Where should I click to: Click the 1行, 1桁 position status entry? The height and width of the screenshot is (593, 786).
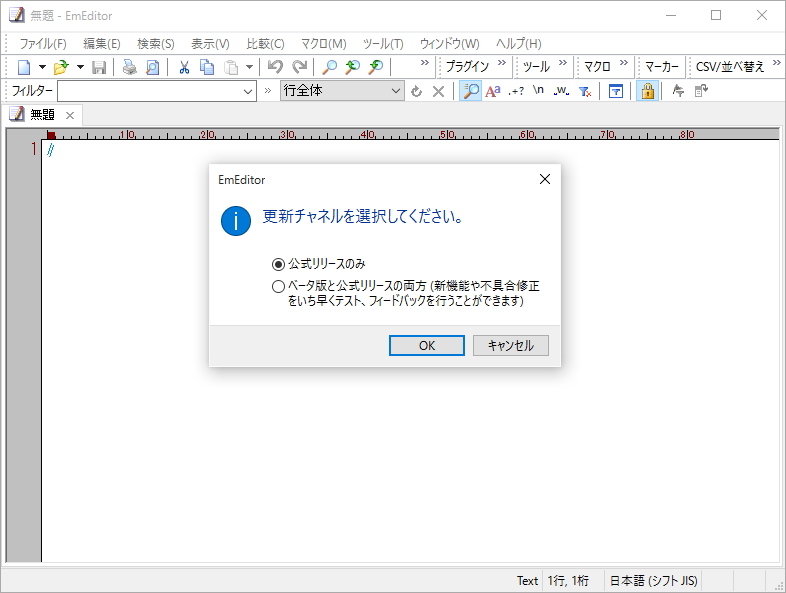pyautogui.click(x=568, y=581)
